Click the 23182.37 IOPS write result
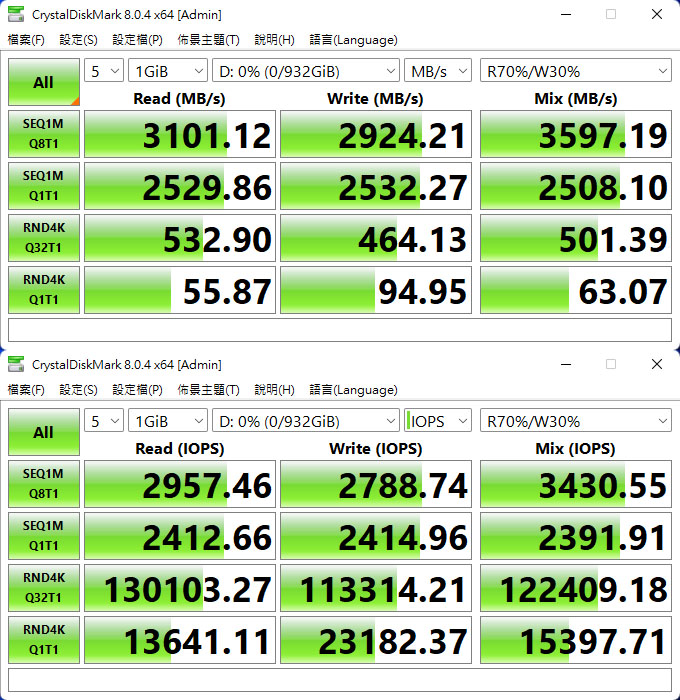The image size is (680, 700). pos(376,640)
